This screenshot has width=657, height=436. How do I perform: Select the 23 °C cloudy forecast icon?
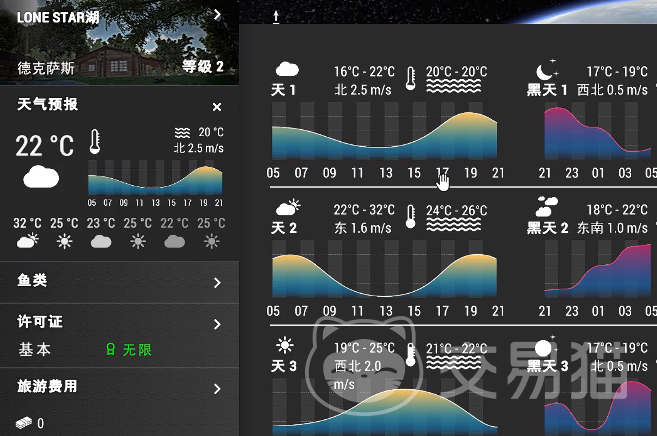101,241
